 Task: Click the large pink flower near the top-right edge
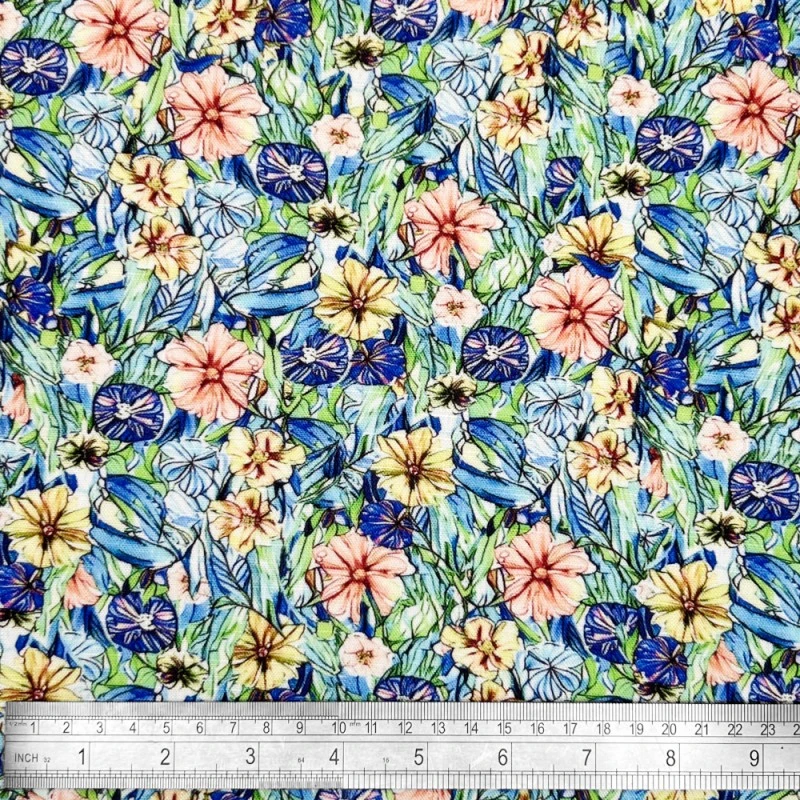(x=751, y=106)
